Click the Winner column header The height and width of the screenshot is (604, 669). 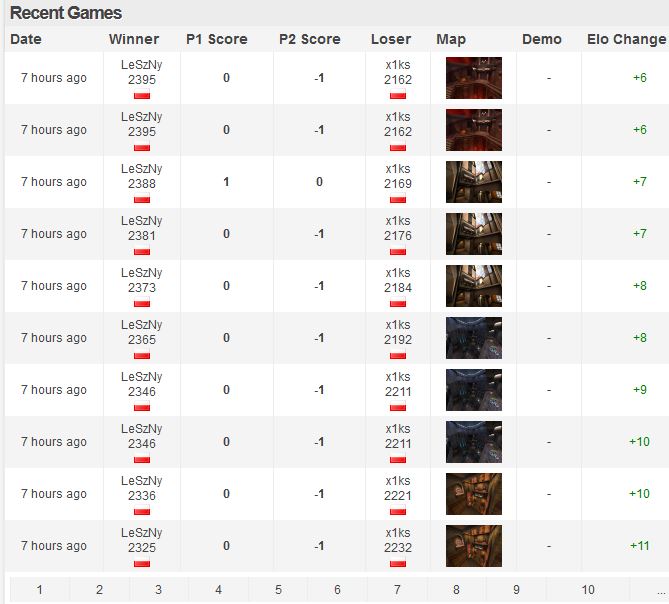coord(134,39)
